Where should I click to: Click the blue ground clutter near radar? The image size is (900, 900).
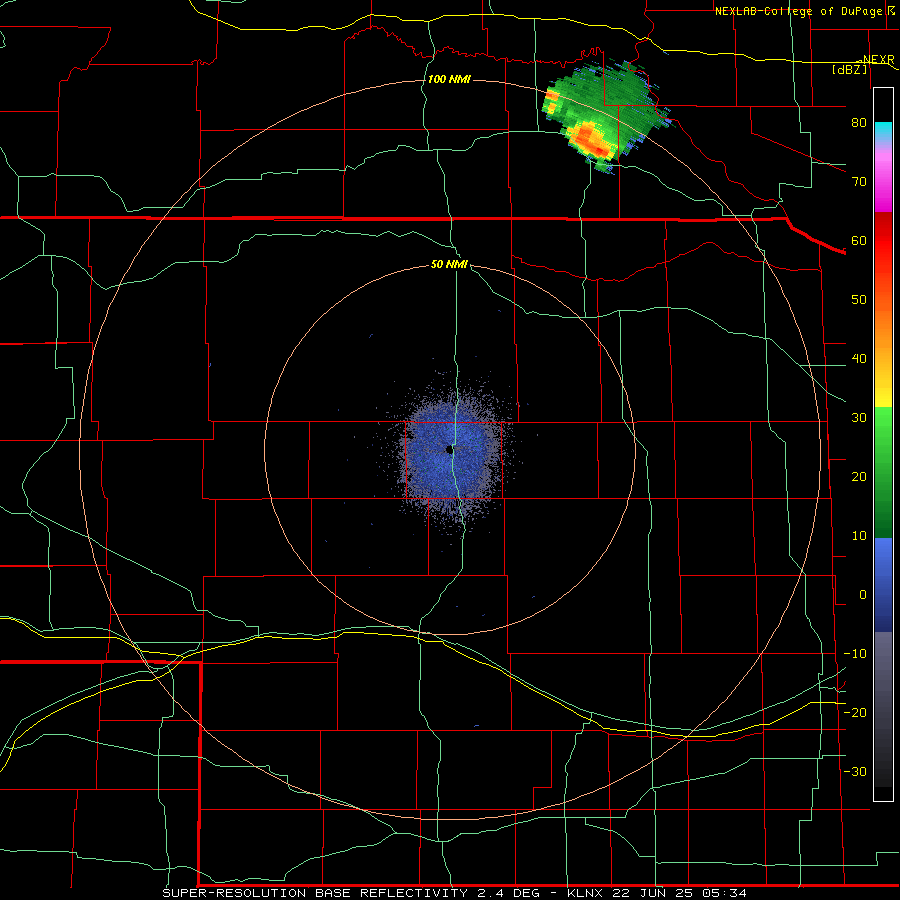click(x=451, y=451)
